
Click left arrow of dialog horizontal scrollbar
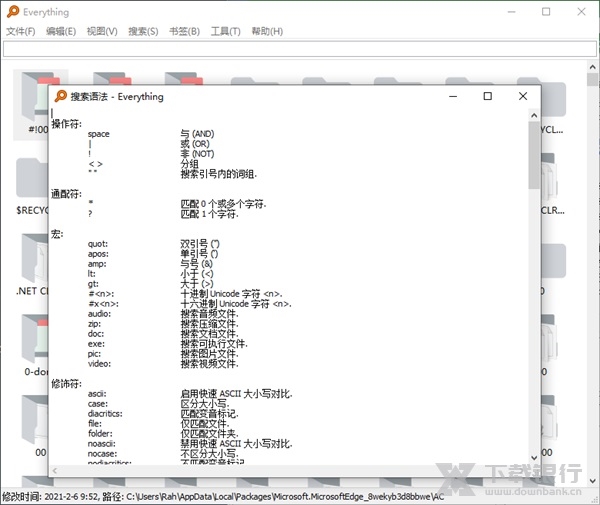point(55,471)
